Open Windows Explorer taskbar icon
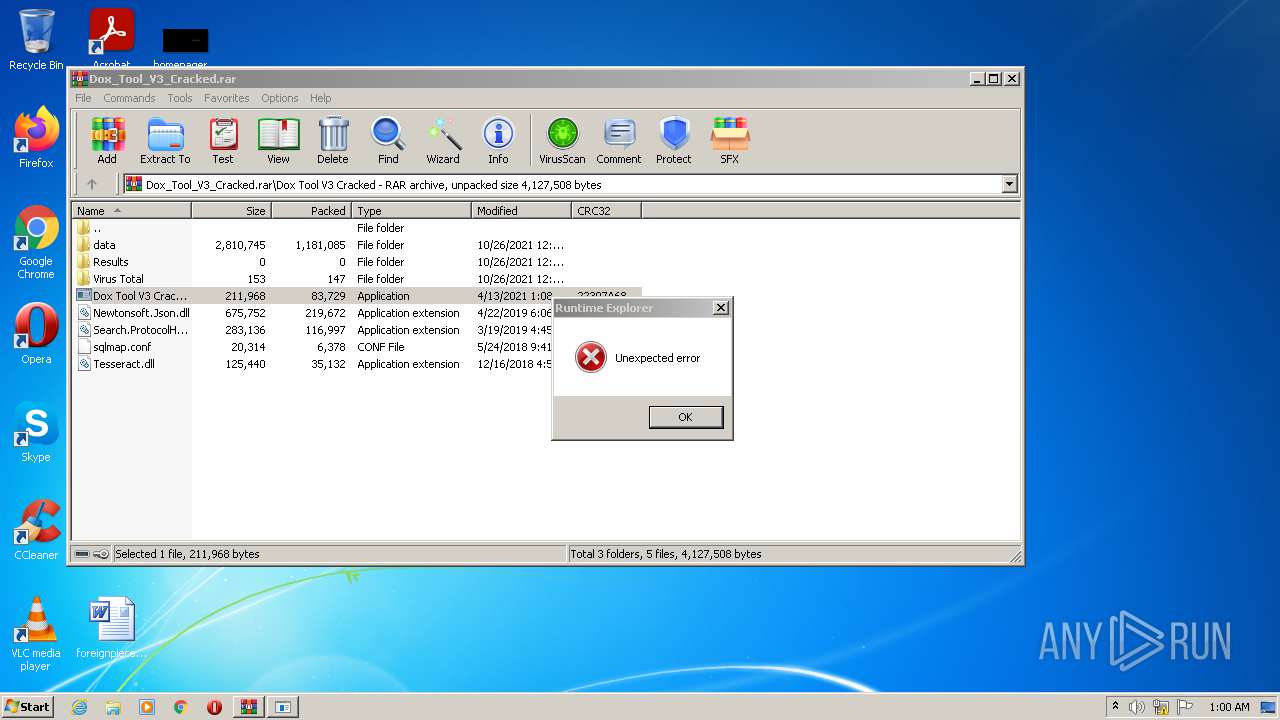Screen dimensions: 1280x720 click(113, 707)
